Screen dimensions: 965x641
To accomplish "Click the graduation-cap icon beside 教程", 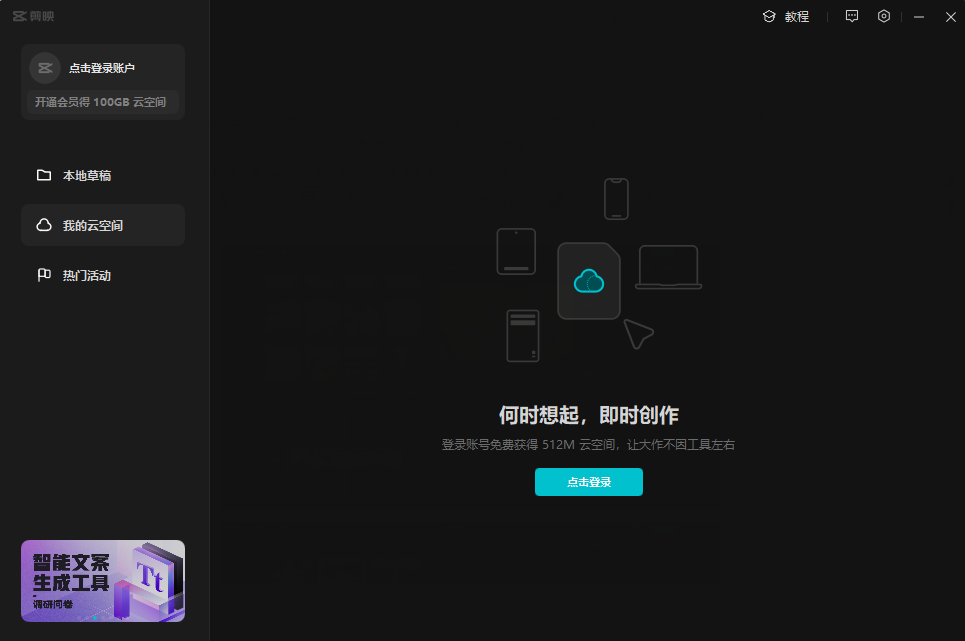I will pyautogui.click(x=768, y=16).
